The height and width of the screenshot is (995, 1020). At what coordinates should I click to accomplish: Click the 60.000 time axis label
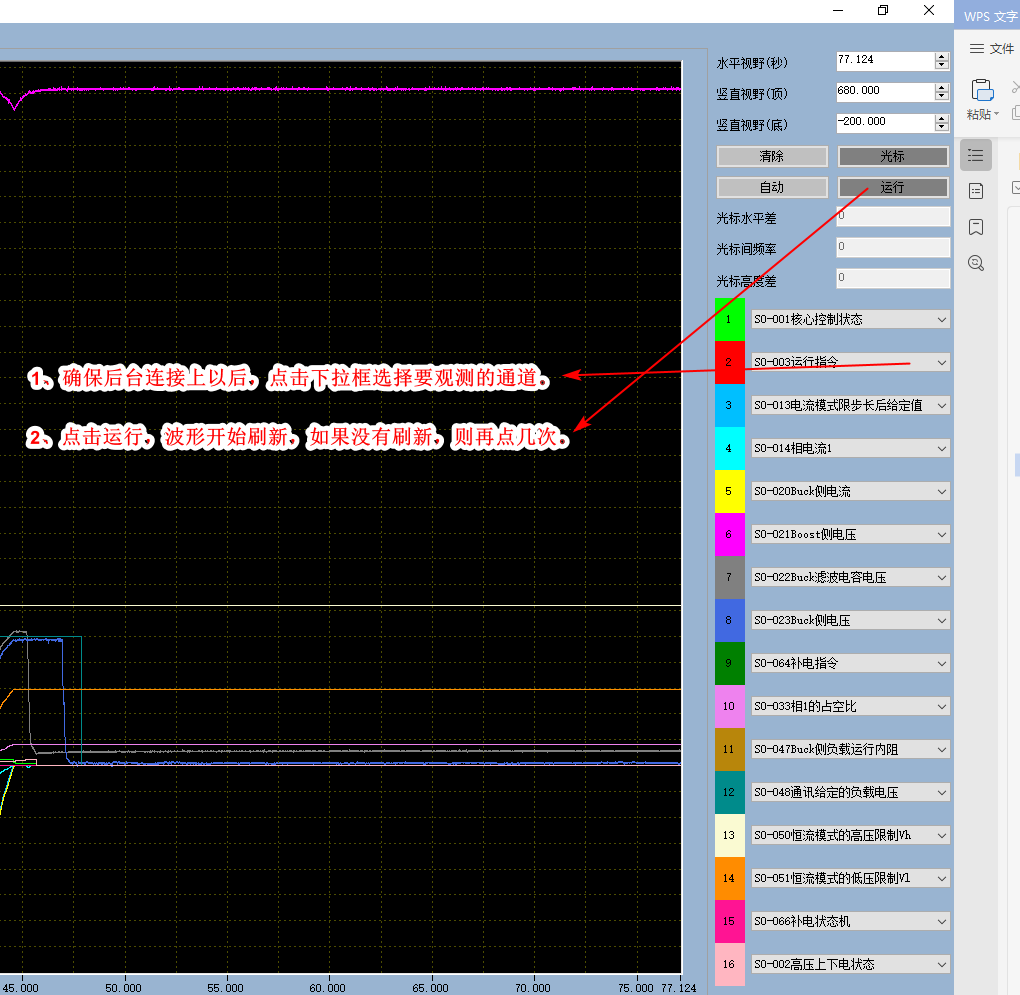328,988
